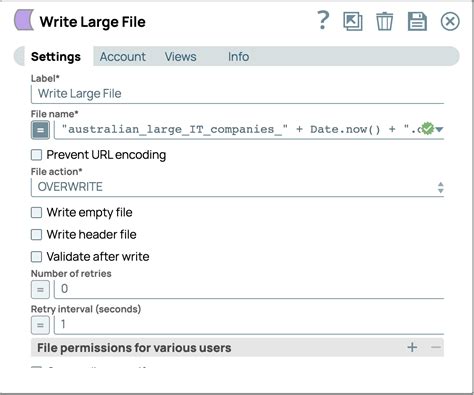Save settings with the floppy disk icon
This screenshot has height=395, width=474.
coord(417,21)
